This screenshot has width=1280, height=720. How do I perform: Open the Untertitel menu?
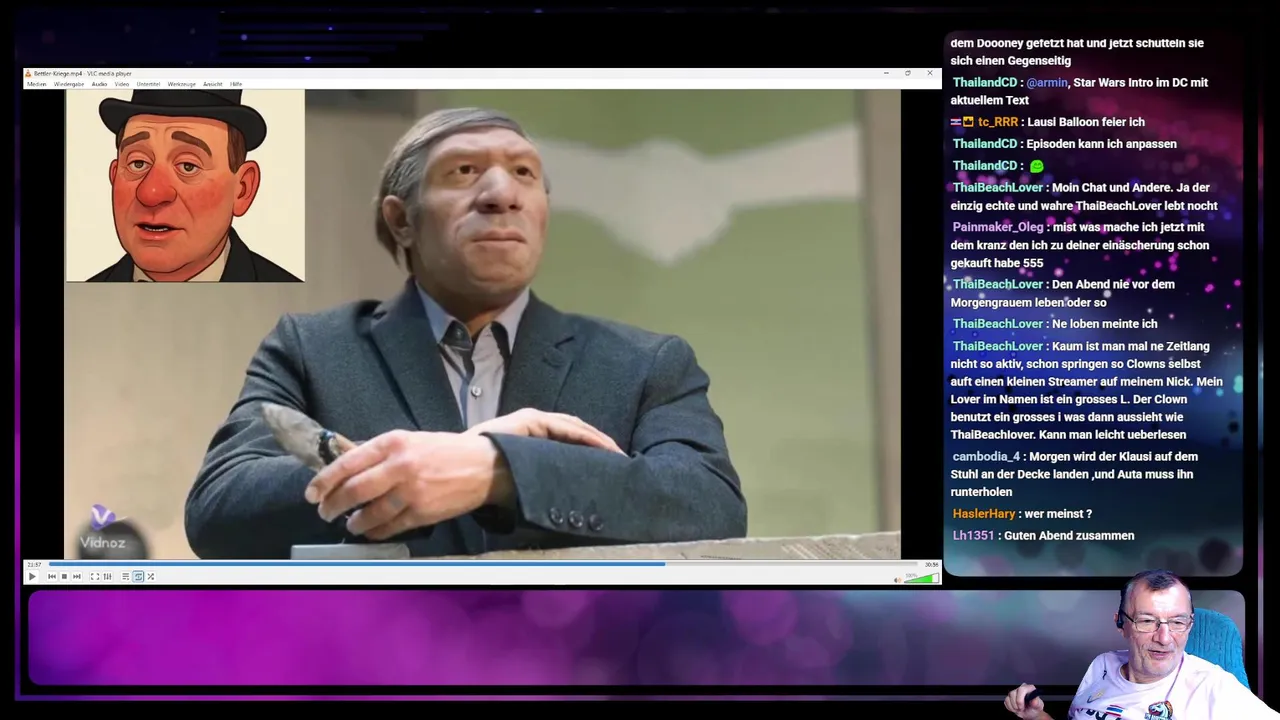[x=148, y=84]
